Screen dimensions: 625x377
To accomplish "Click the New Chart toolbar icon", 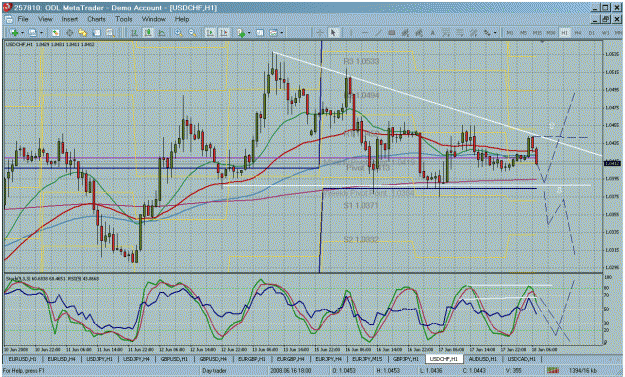I will point(14,33).
